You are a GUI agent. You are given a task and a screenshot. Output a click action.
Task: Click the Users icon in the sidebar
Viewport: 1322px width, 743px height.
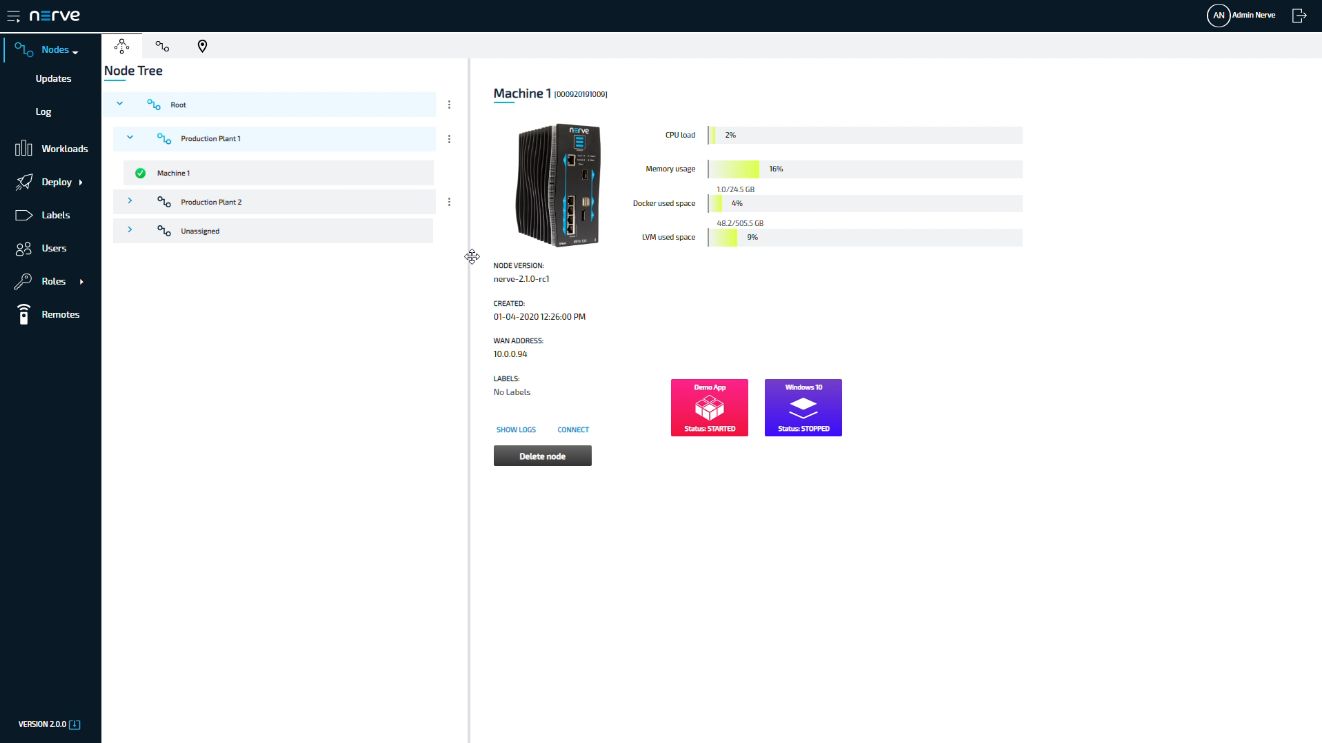point(24,248)
